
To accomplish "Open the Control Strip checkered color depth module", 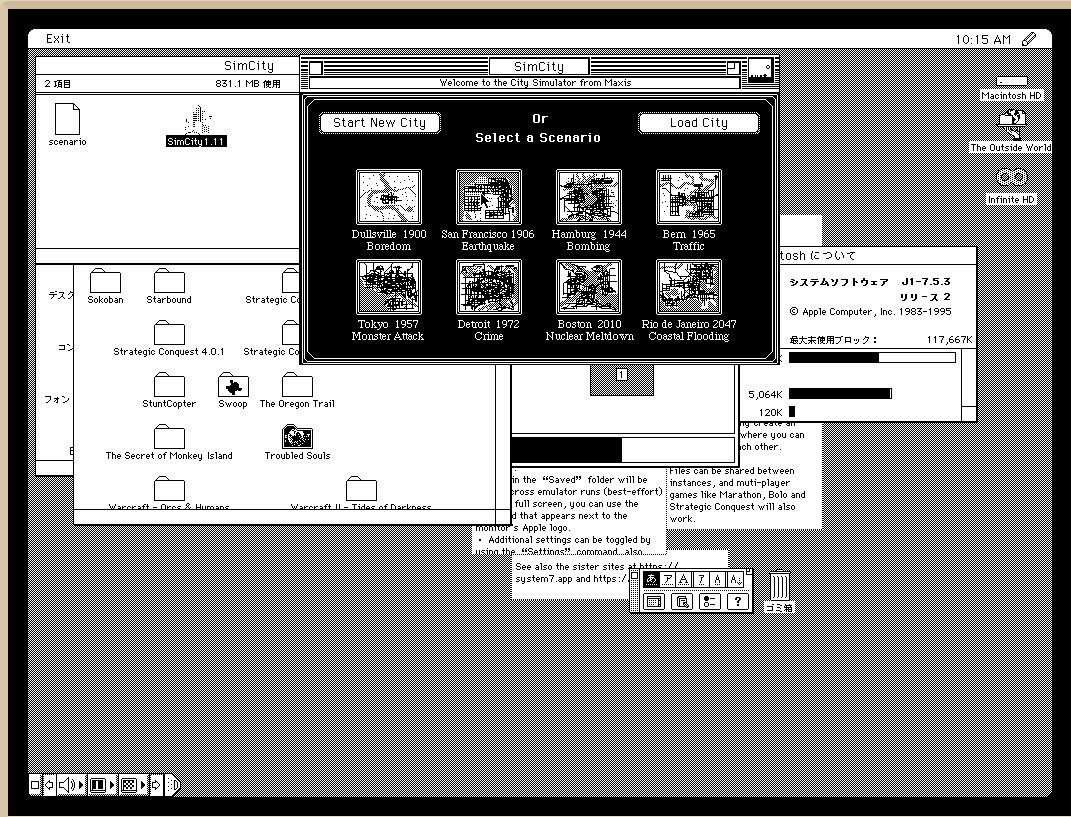I will click(x=132, y=785).
